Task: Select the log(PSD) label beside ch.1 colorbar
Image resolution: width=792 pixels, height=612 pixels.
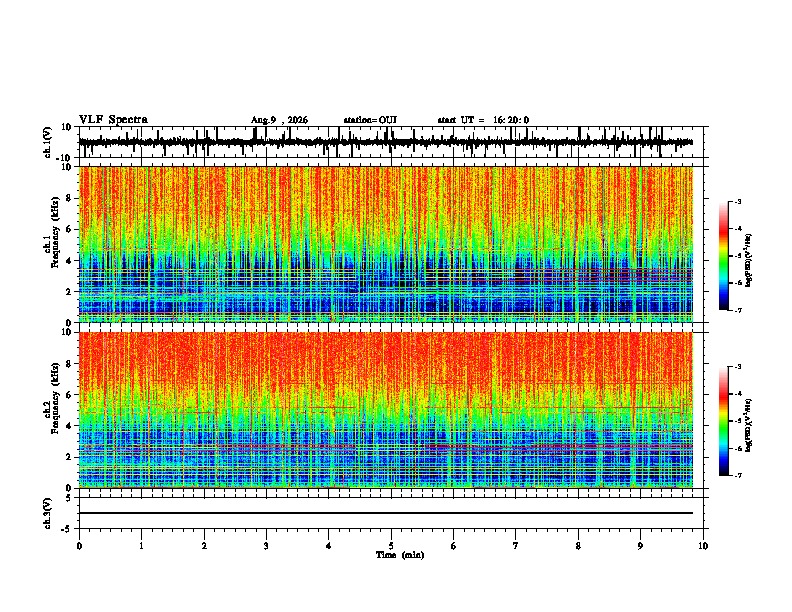Action: click(x=749, y=261)
